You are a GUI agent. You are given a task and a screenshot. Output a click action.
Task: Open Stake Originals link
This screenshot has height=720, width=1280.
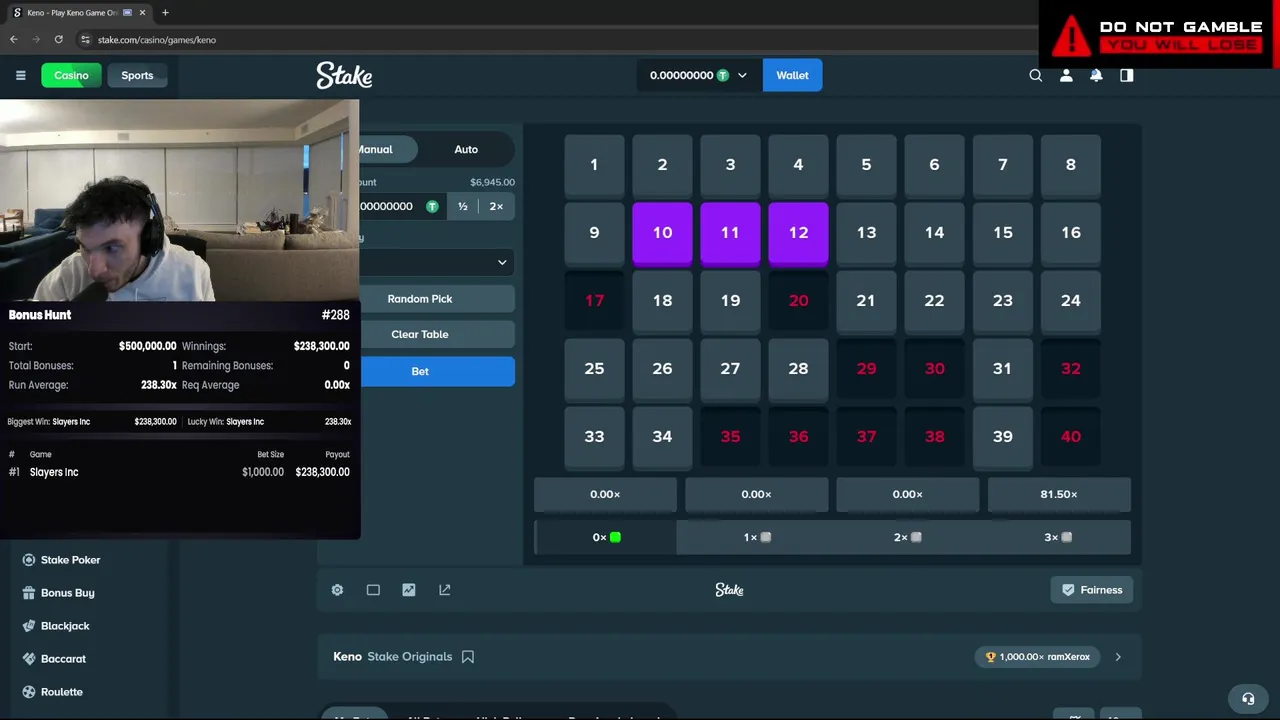(410, 657)
